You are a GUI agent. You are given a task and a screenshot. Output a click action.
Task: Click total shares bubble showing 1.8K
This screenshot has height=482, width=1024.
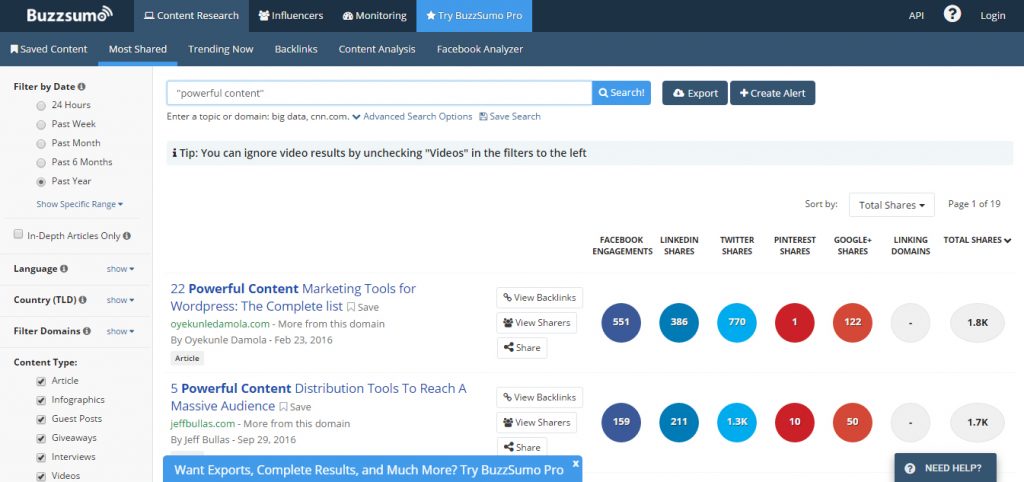[x=977, y=323]
